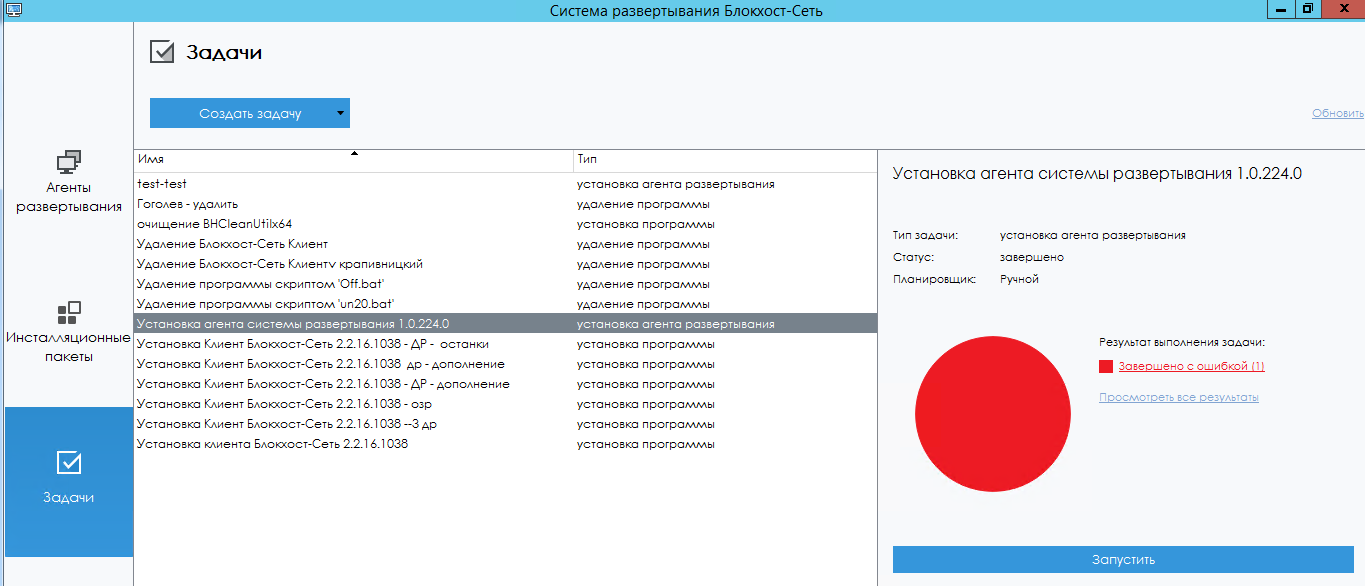This screenshot has height=586, width=1365.
Task: Select the очищение BHCleanUtilx64 task
Action: [505, 224]
